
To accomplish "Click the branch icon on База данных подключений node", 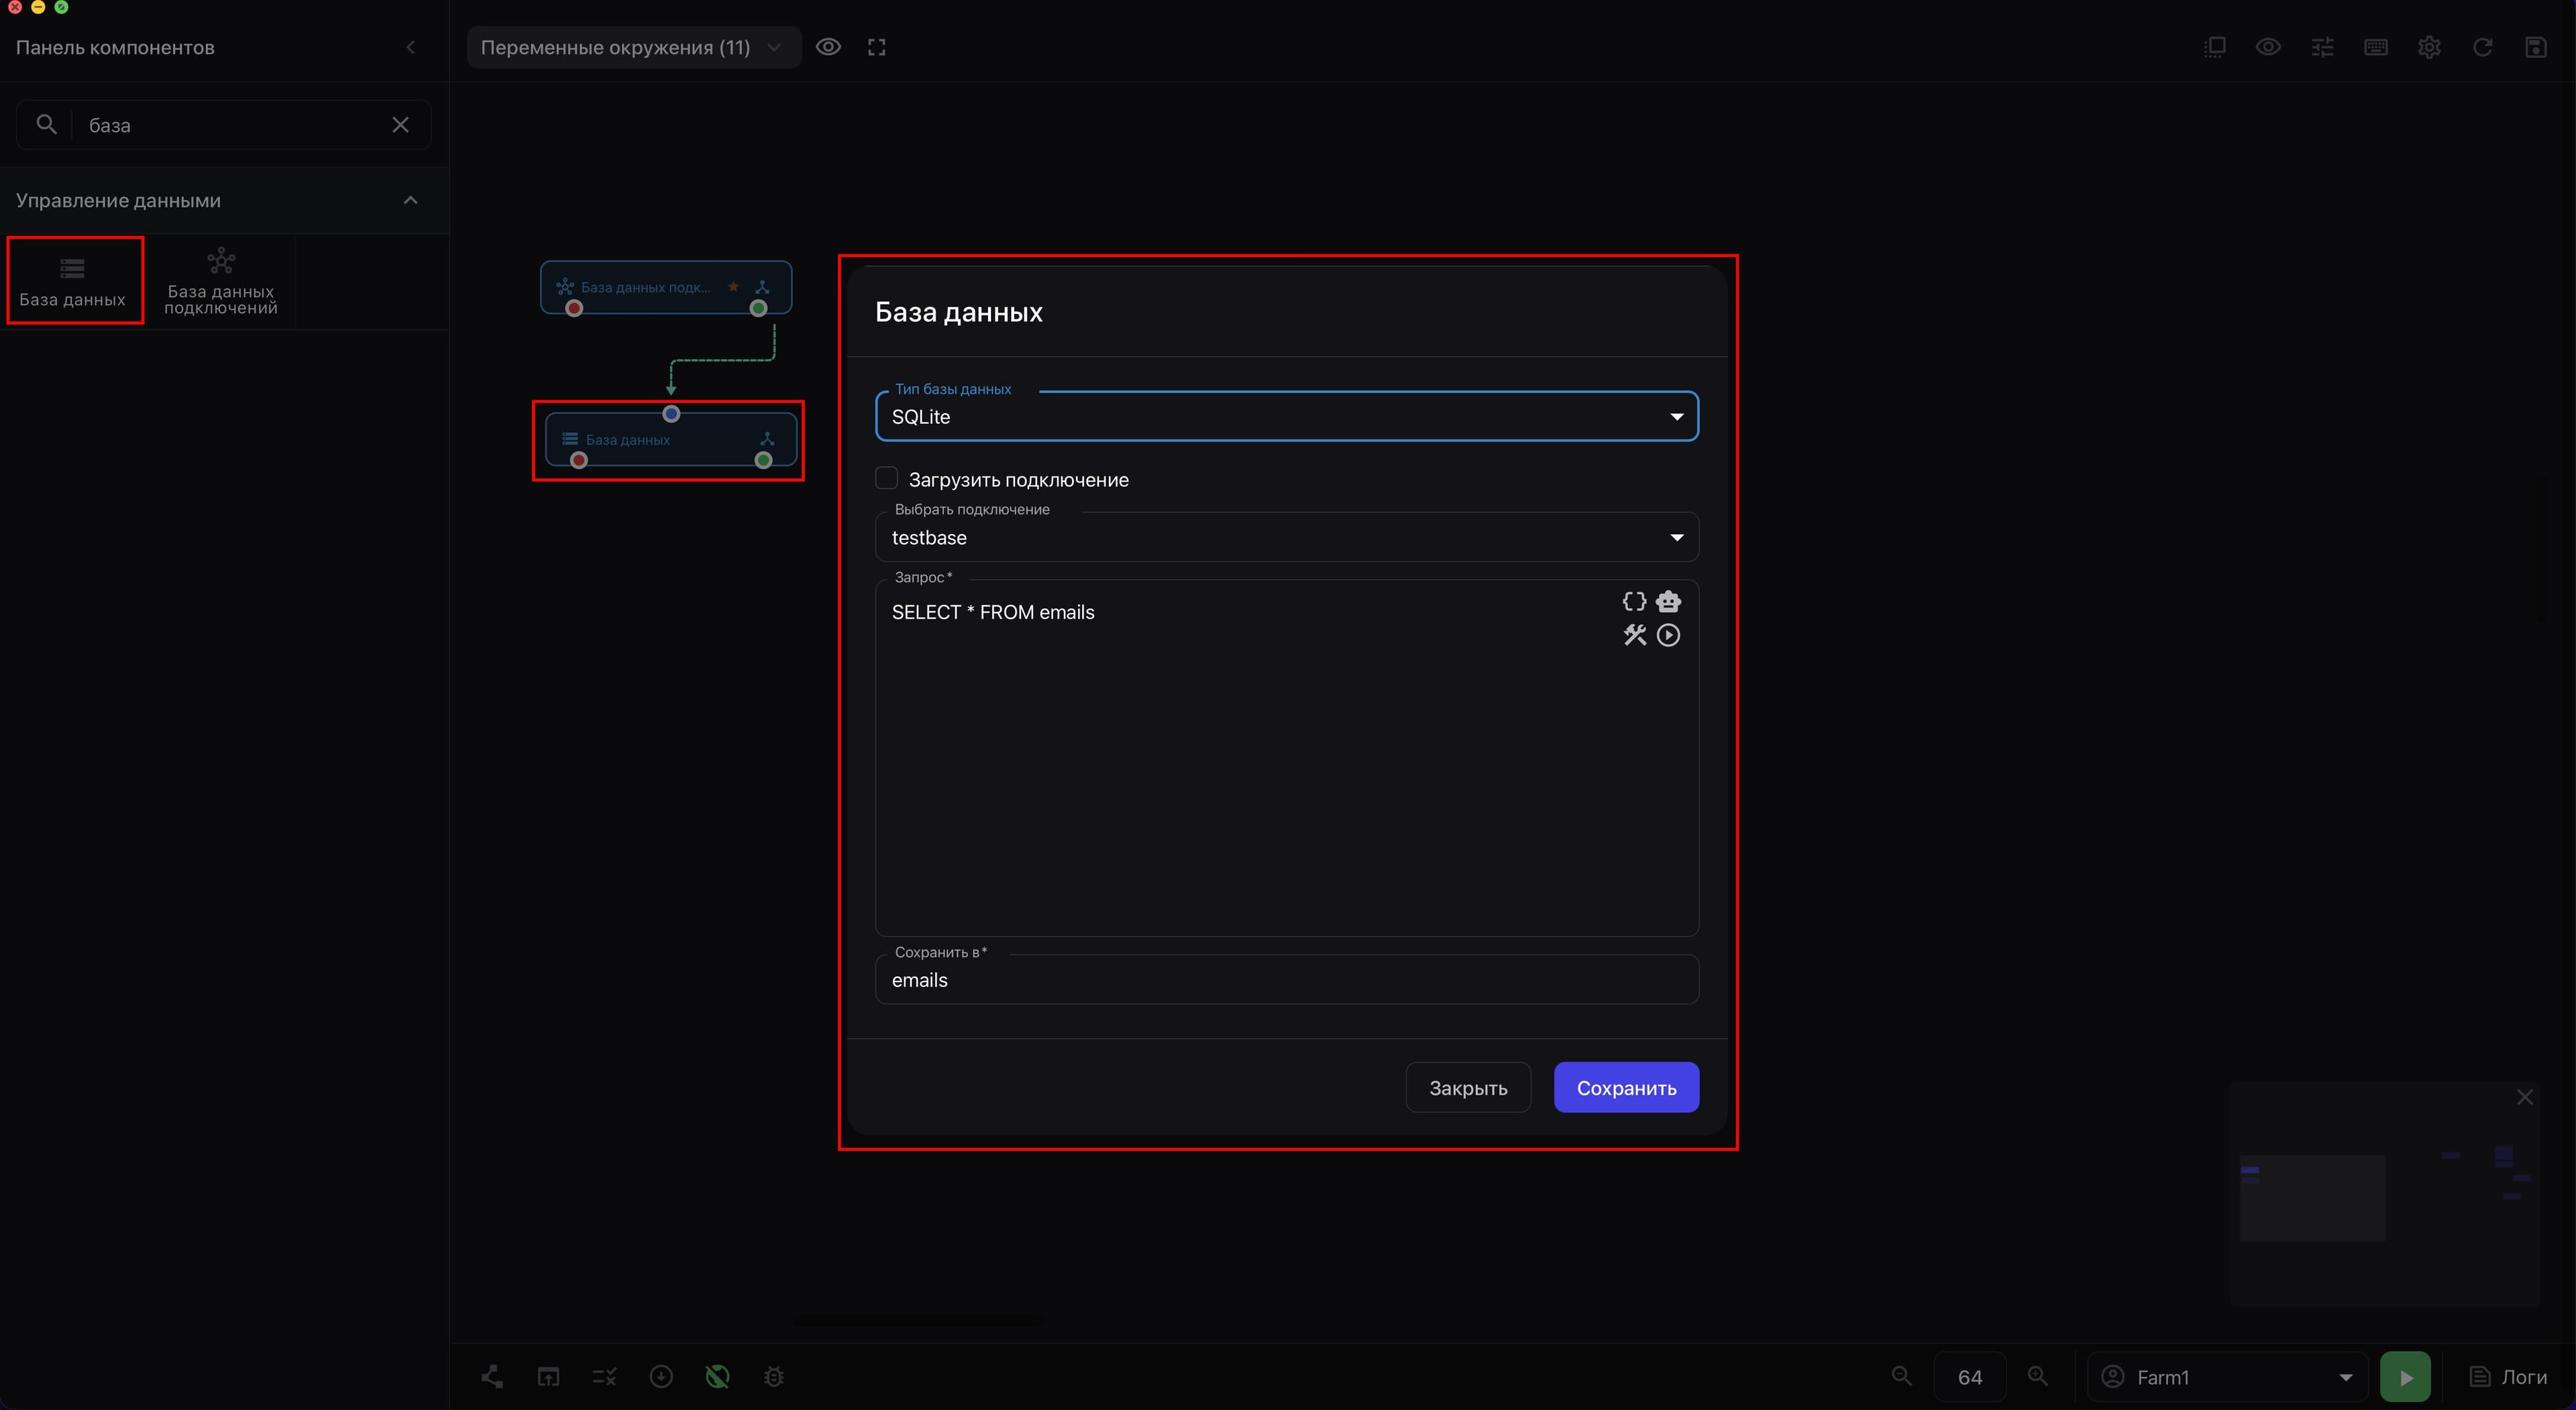I will (x=762, y=287).
